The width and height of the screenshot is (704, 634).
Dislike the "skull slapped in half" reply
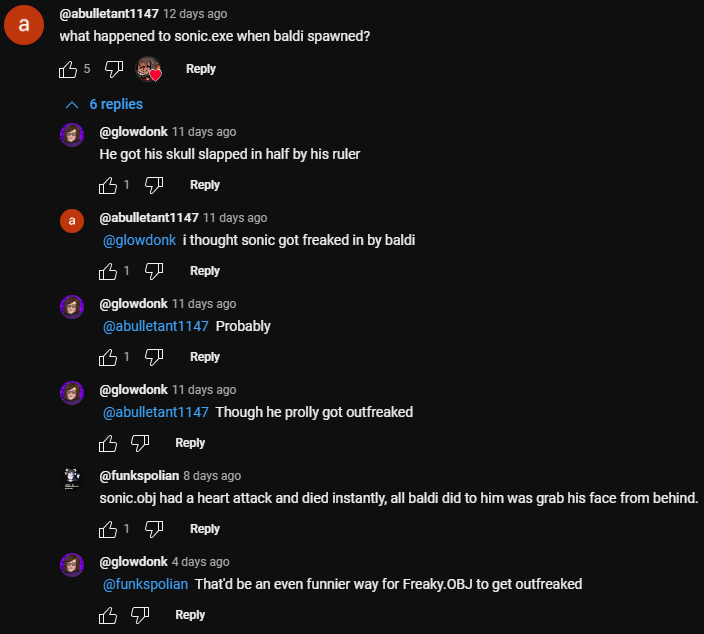154,185
